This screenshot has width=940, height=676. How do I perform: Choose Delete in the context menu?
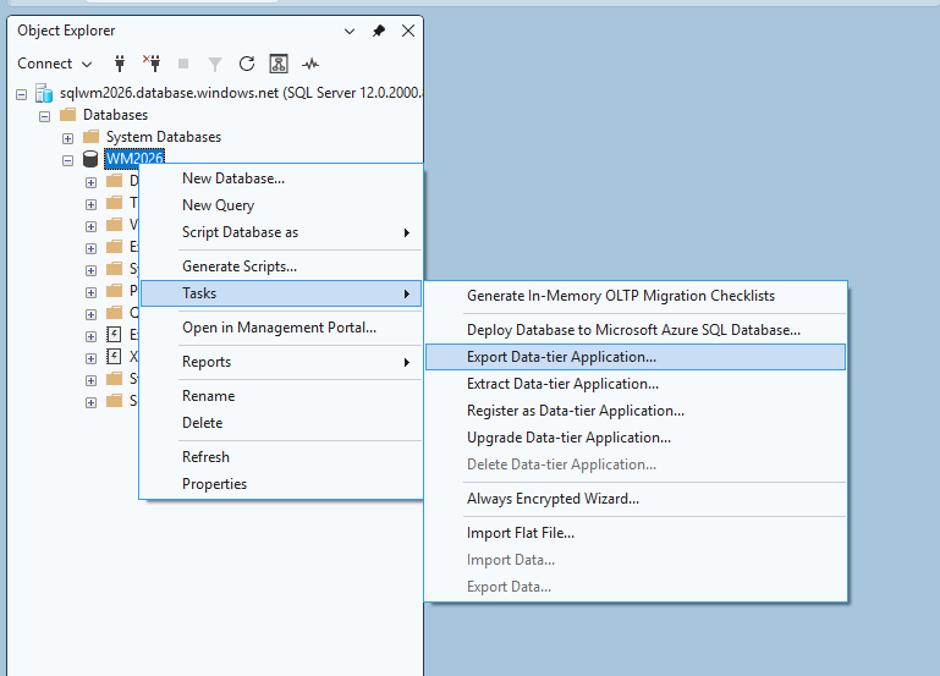(281, 423)
